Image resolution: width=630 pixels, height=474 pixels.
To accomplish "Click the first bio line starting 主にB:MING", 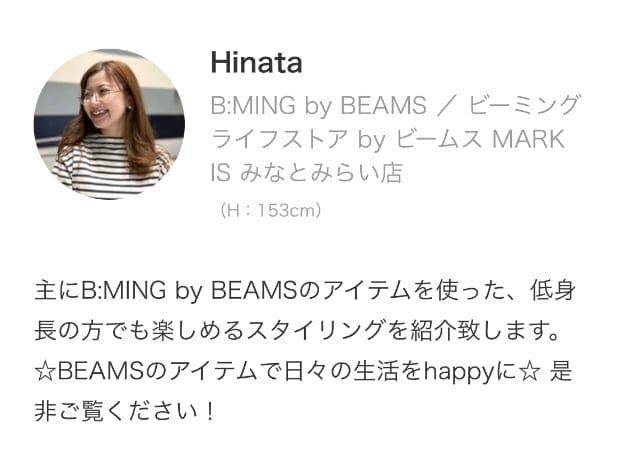I will (x=305, y=290).
